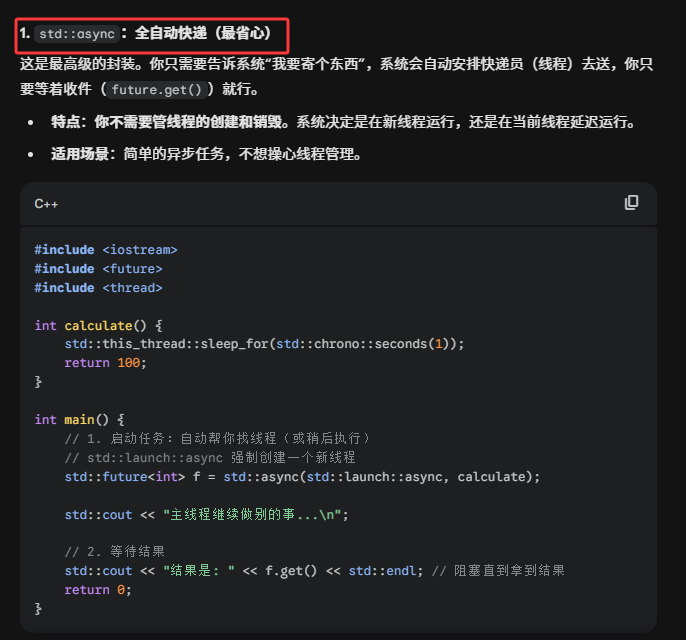The image size is (686, 640).
Task: Click the int main() line
Action: [x=80, y=420]
